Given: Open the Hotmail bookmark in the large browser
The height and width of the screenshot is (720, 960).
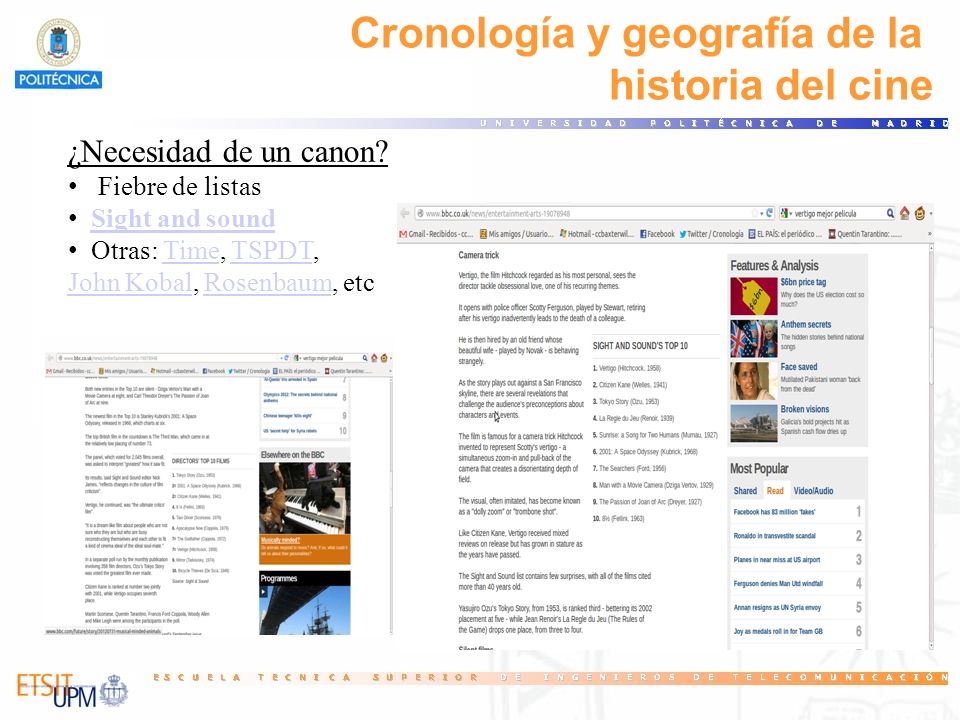Looking at the screenshot, I should pos(596,234).
